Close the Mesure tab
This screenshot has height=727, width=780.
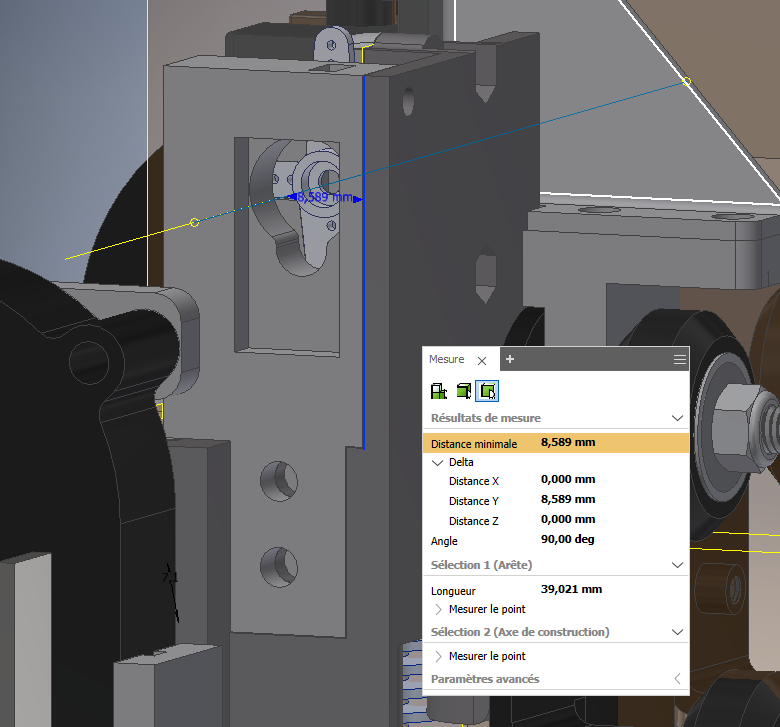click(x=482, y=361)
